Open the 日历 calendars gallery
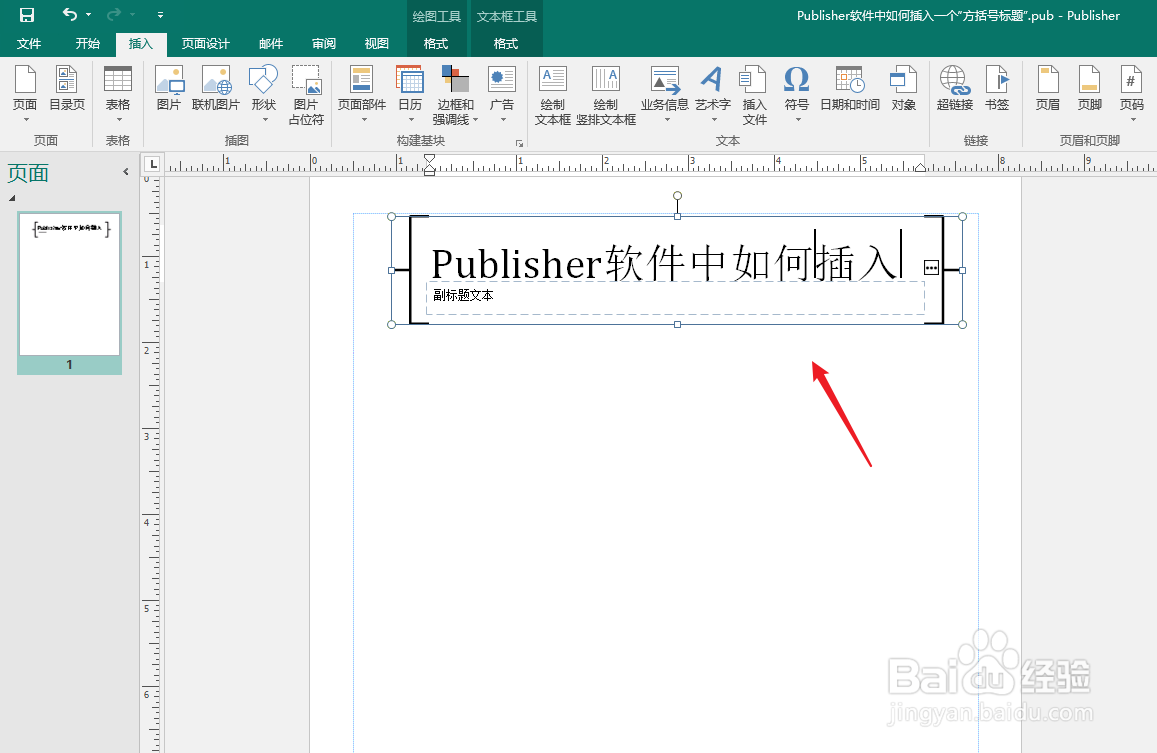Image resolution: width=1157 pixels, height=753 pixels. (410, 92)
